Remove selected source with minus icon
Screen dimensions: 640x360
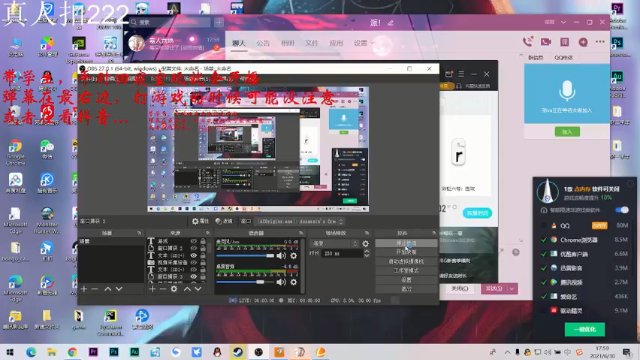[163, 289]
